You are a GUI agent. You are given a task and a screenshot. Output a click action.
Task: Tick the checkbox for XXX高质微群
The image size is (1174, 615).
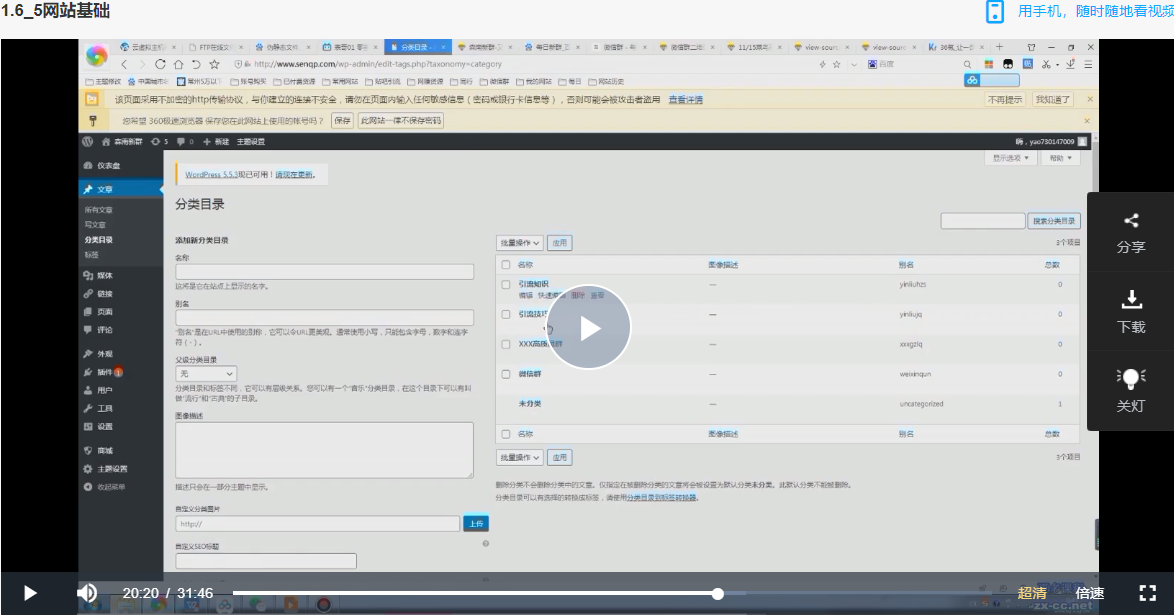point(506,345)
